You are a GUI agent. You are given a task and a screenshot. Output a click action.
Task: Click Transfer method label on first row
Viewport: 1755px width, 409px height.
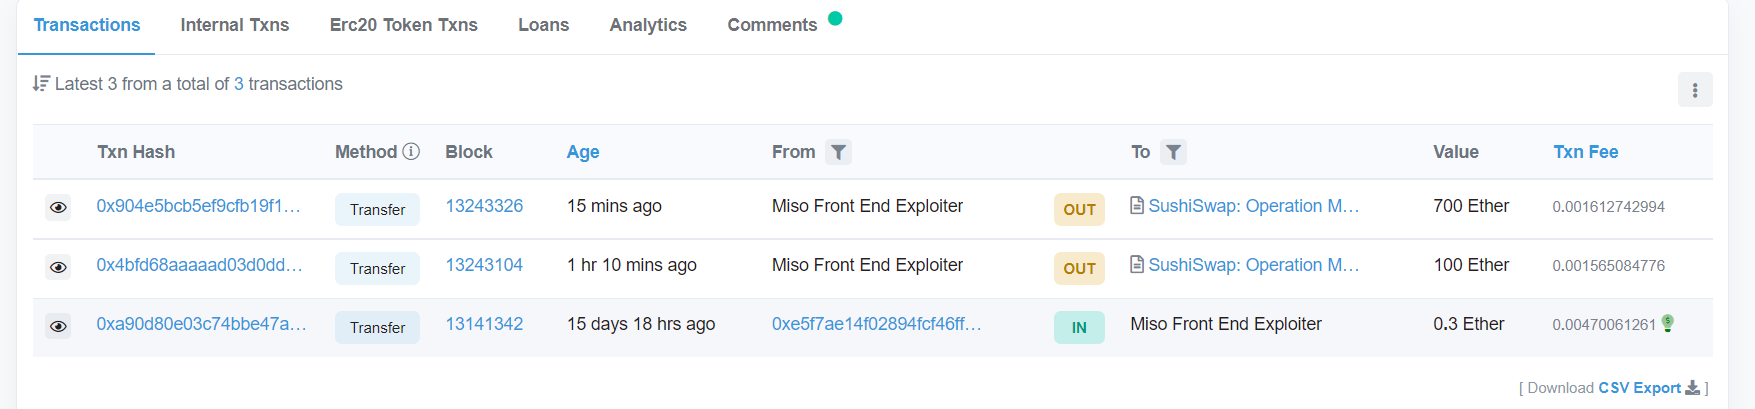(377, 209)
